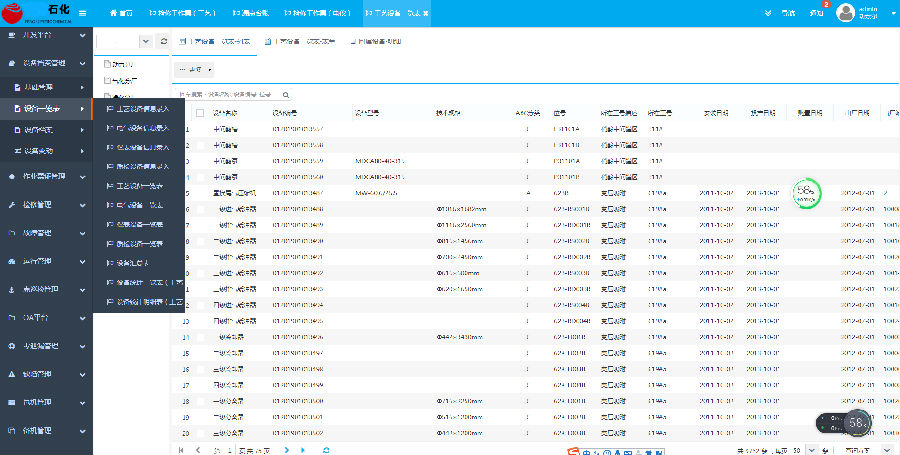This screenshot has height=455, width=900.
Task: Jump to last page with the pager icon
Action: point(304,450)
